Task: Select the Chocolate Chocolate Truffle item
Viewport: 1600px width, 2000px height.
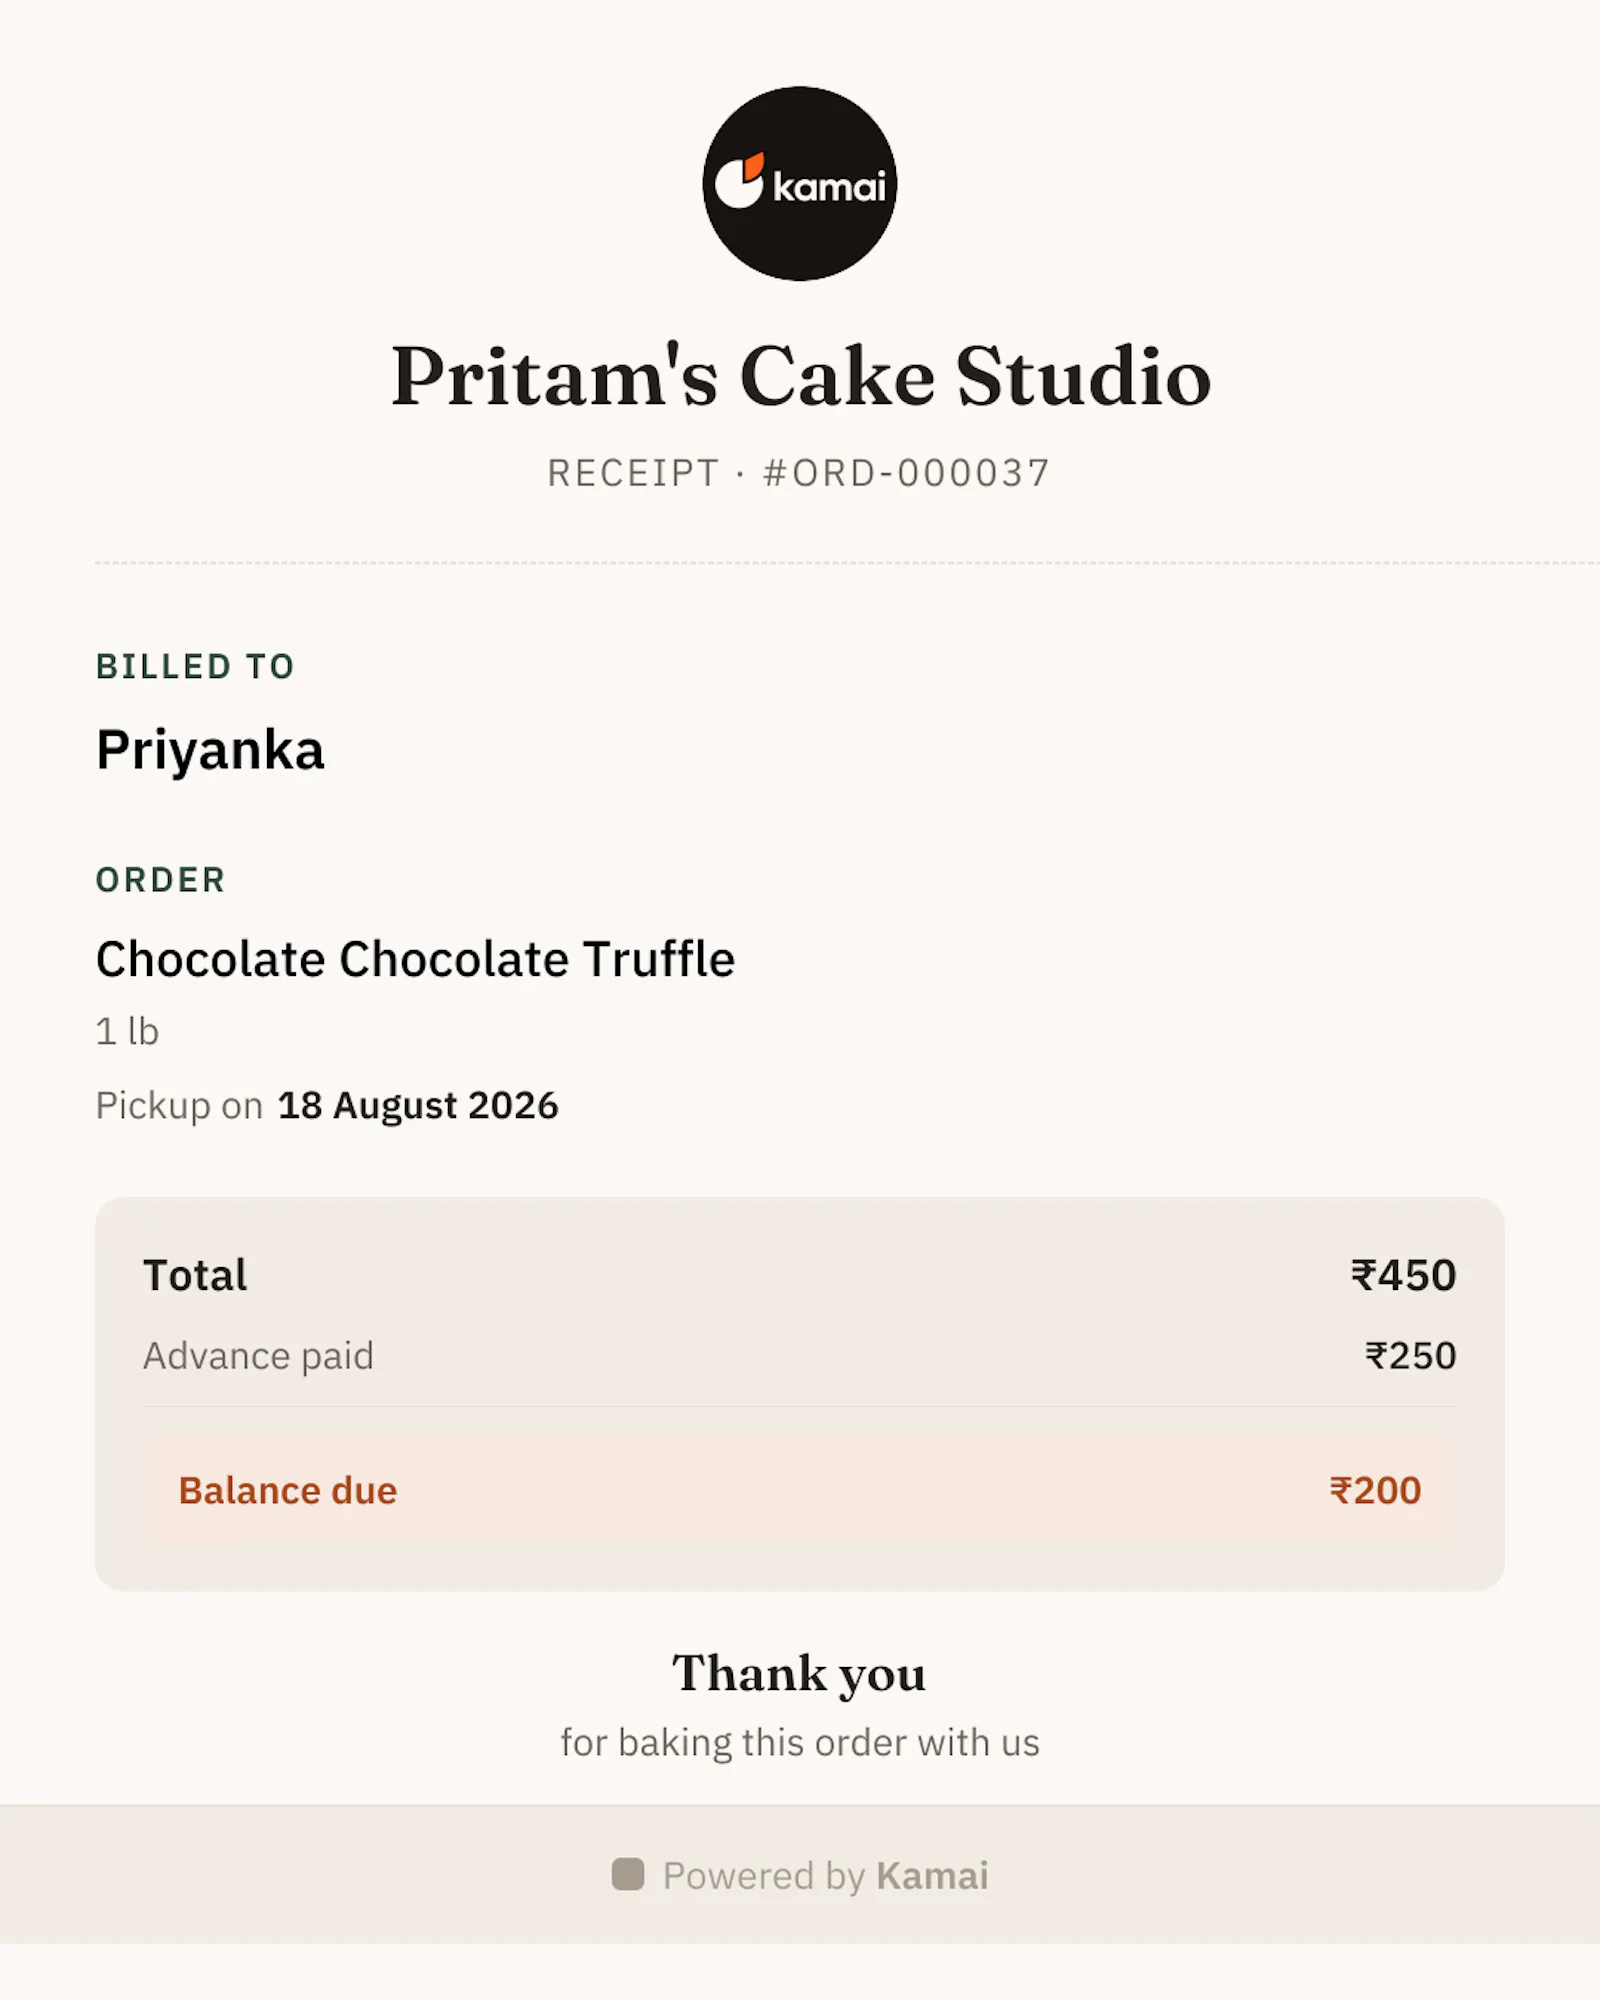Action: click(415, 959)
